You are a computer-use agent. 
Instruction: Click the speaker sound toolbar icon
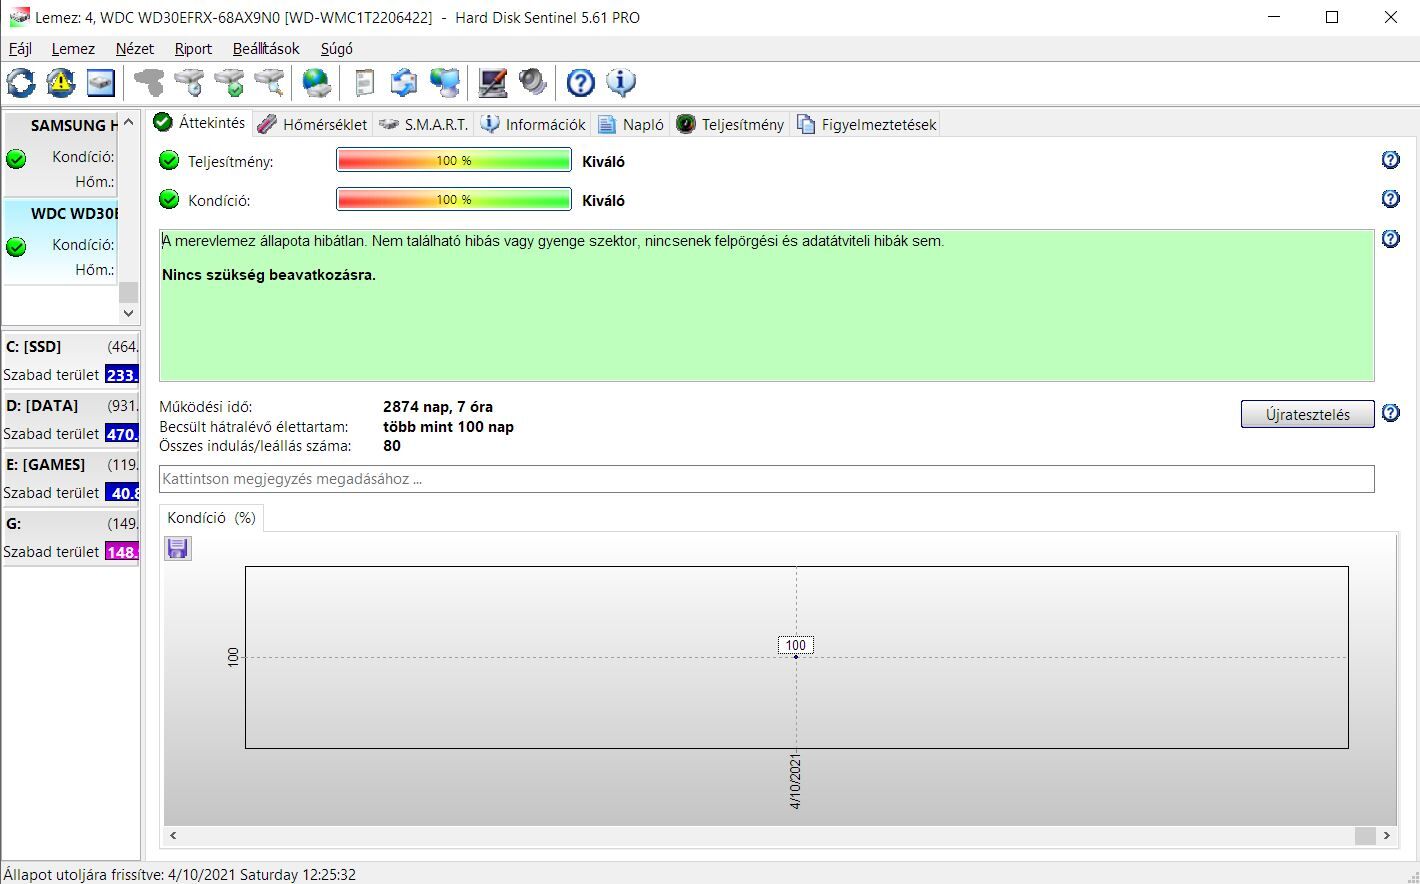click(x=532, y=82)
